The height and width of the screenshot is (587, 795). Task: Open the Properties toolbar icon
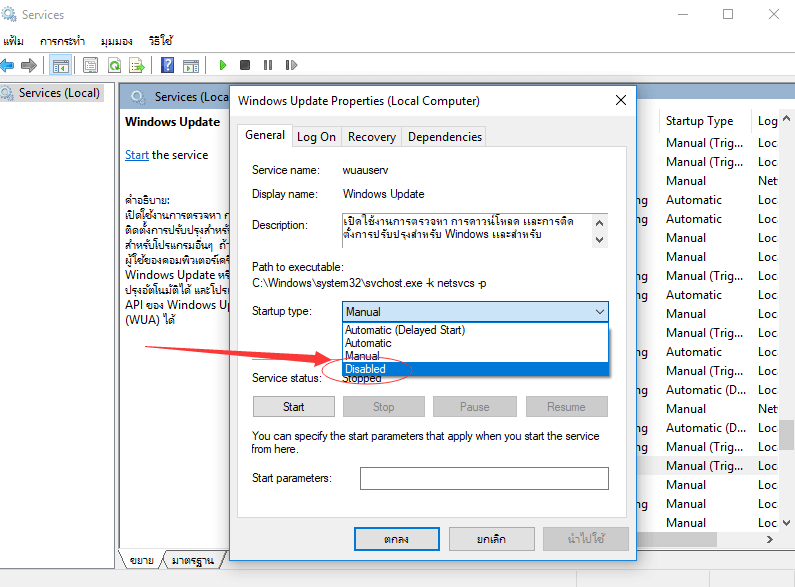coord(90,65)
